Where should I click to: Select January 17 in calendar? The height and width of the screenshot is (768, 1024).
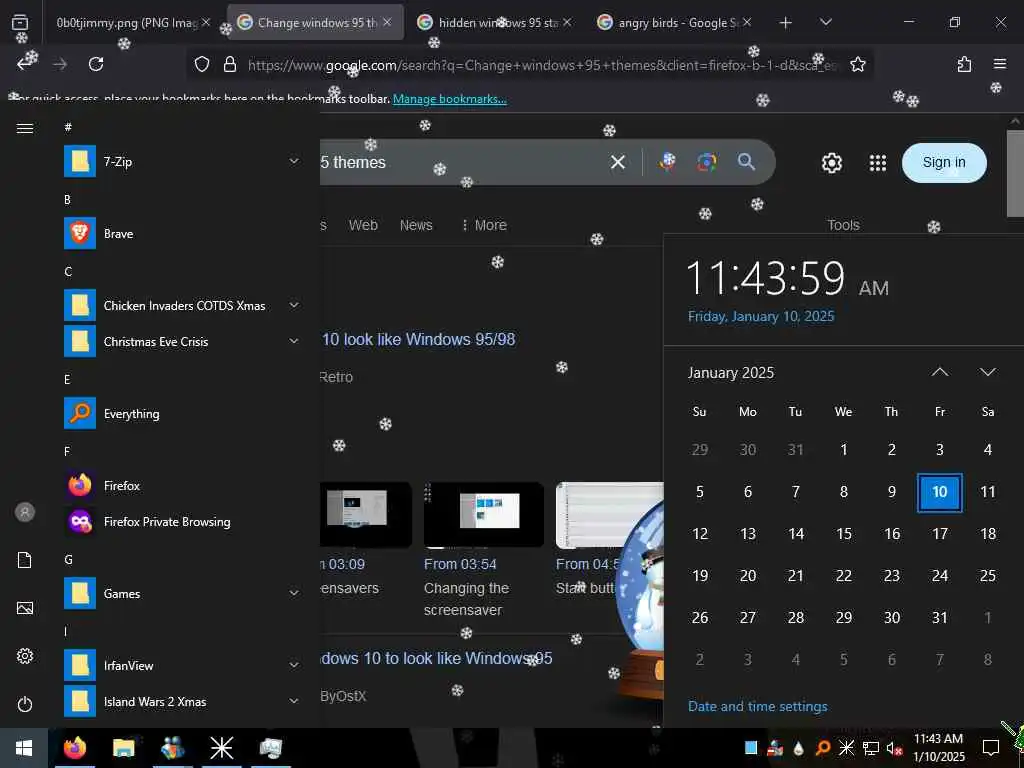(x=940, y=534)
